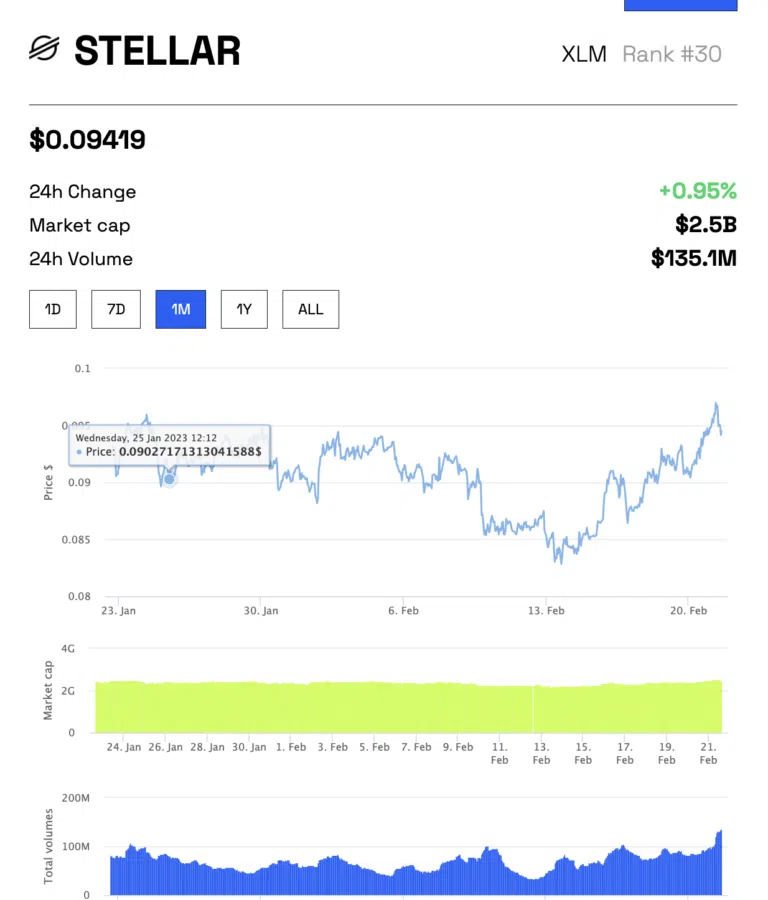
Task: Click the $2.5B market cap value
Action: point(706,225)
